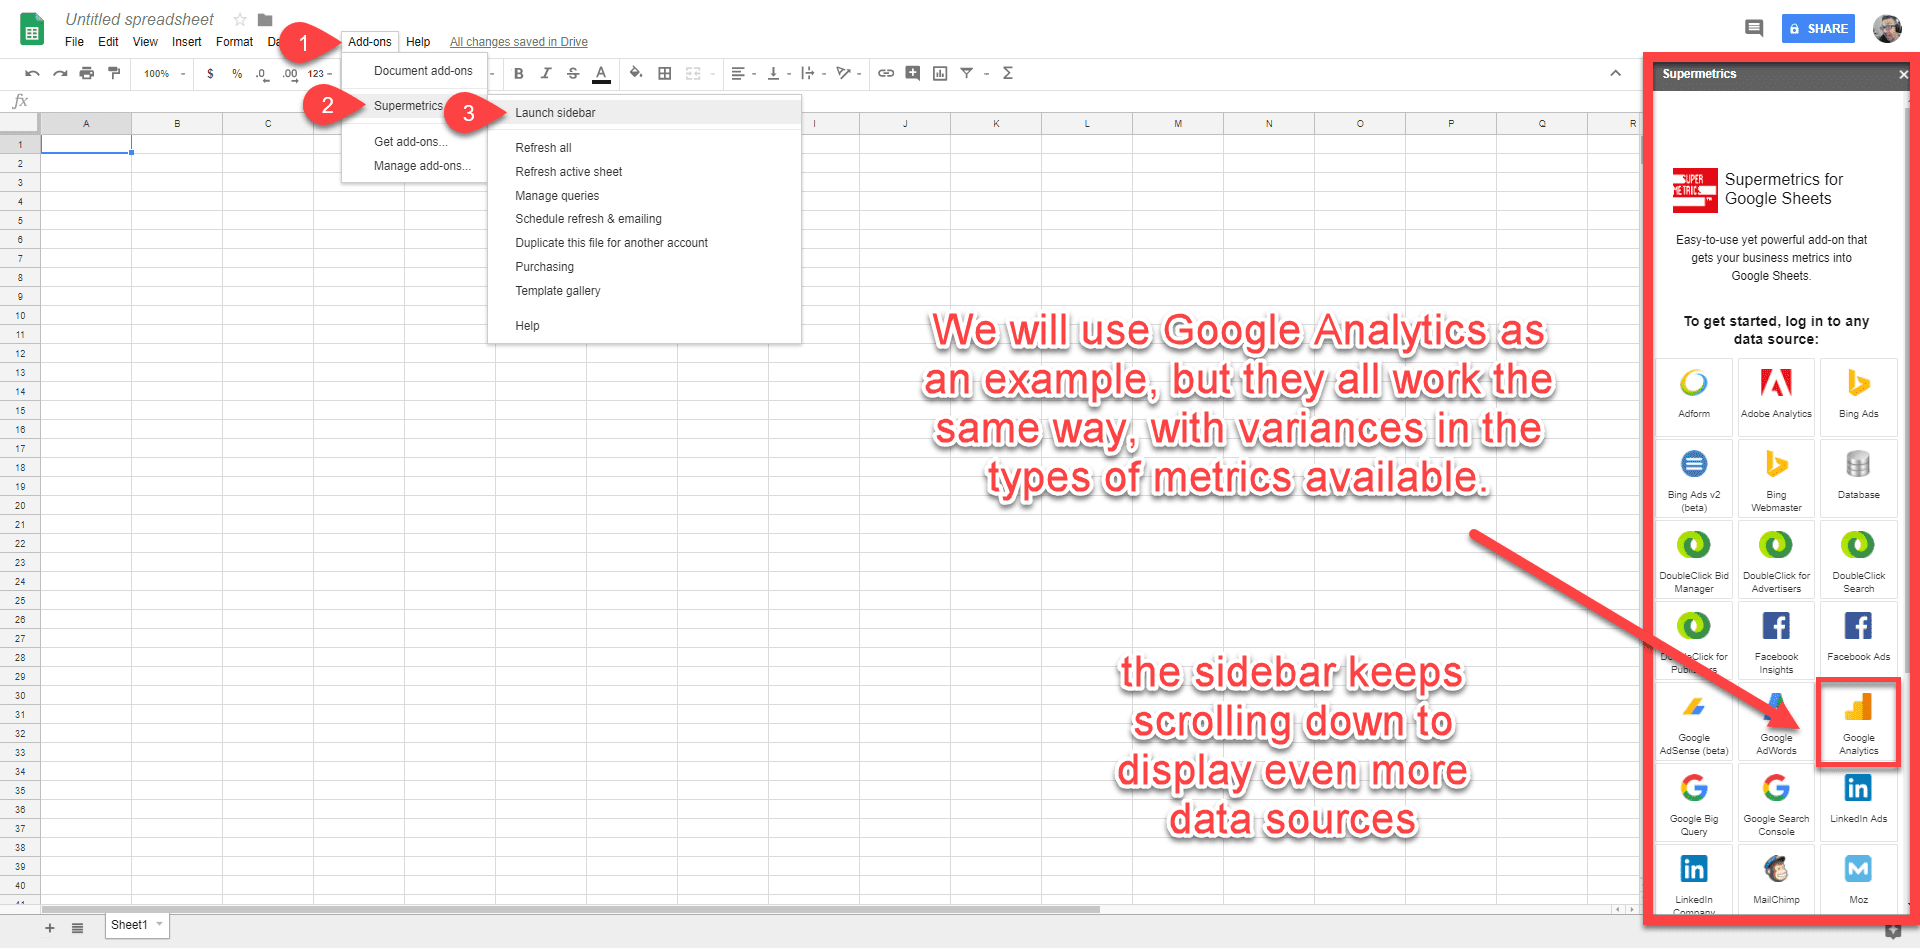Click cell A1 in the grid
This screenshot has width=1920, height=949.
point(86,144)
